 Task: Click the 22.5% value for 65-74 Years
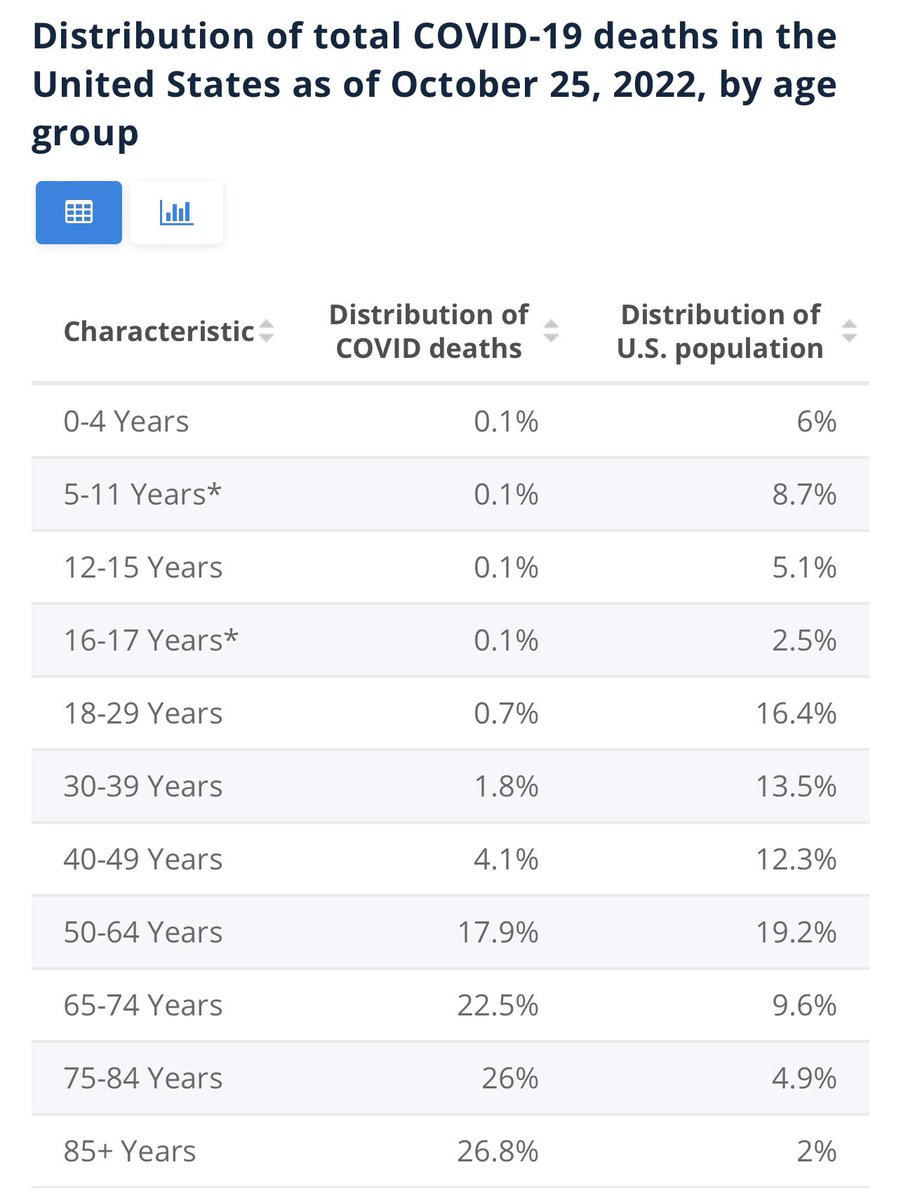(497, 1005)
